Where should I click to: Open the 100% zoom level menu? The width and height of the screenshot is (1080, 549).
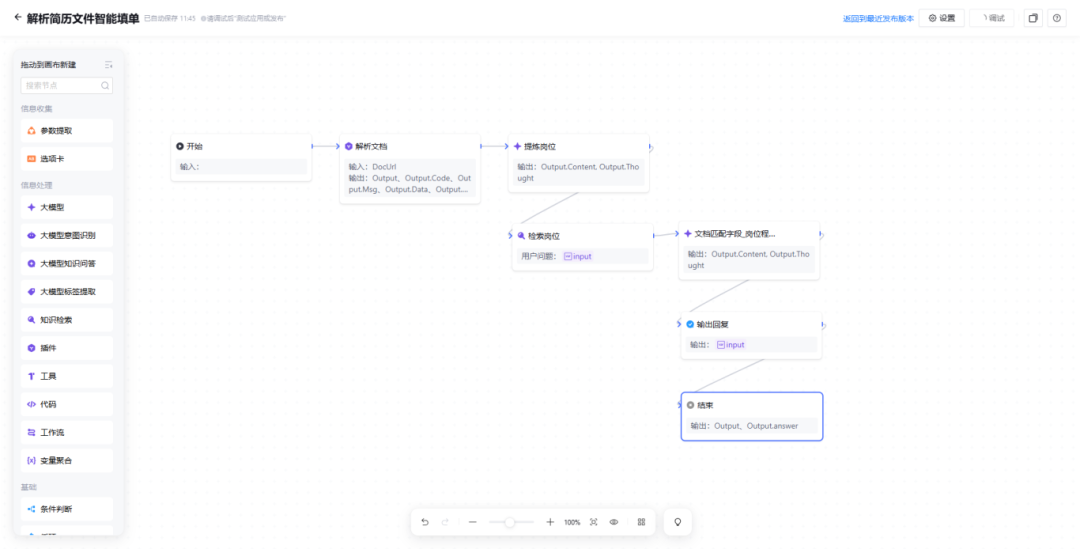(572, 522)
